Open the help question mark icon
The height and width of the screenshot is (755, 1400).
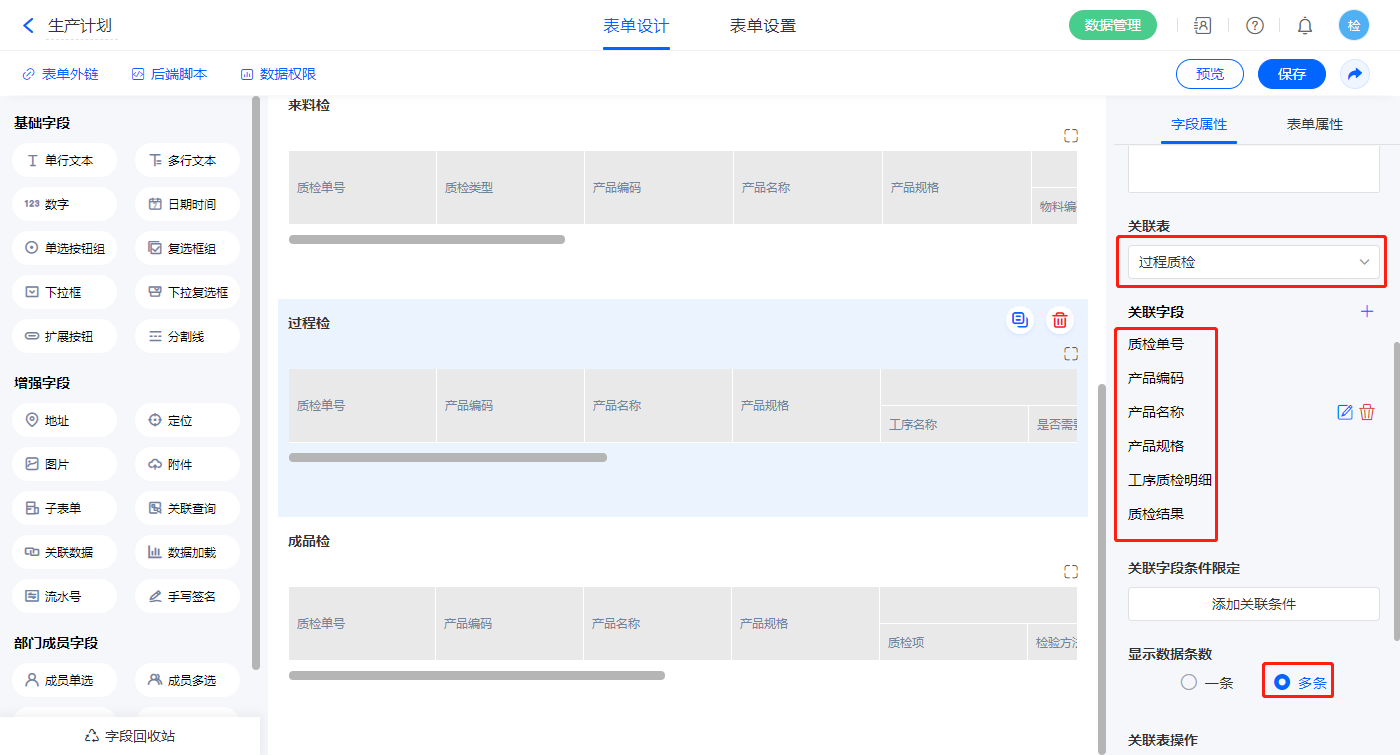tap(1254, 26)
